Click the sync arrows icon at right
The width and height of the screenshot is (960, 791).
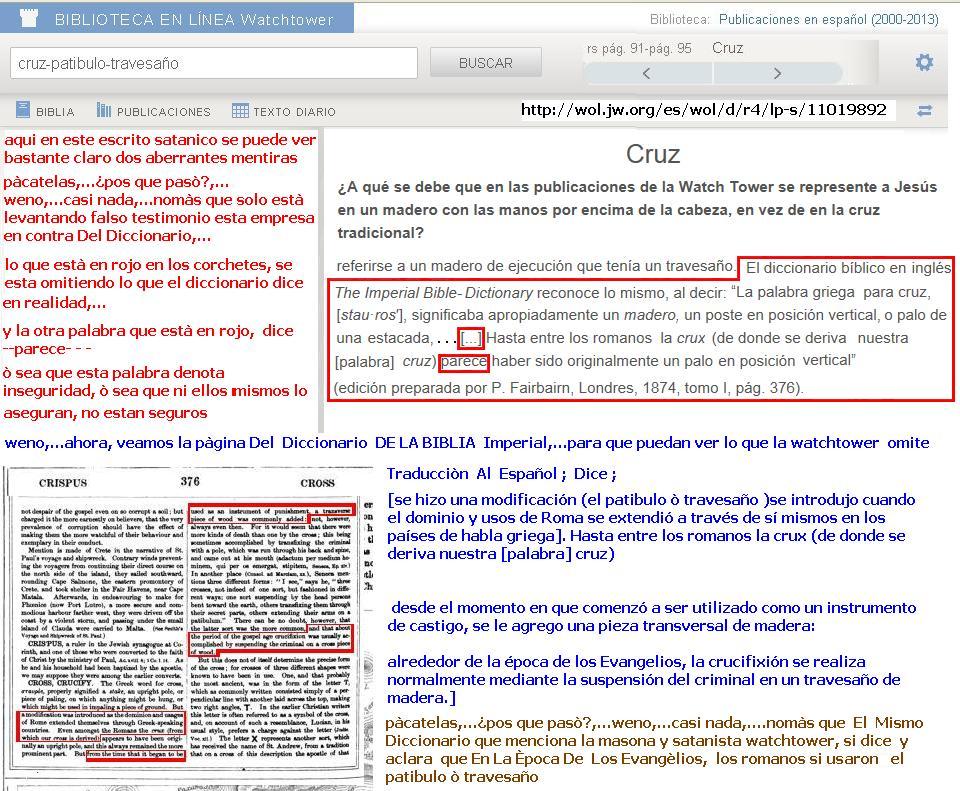point(924,111)
